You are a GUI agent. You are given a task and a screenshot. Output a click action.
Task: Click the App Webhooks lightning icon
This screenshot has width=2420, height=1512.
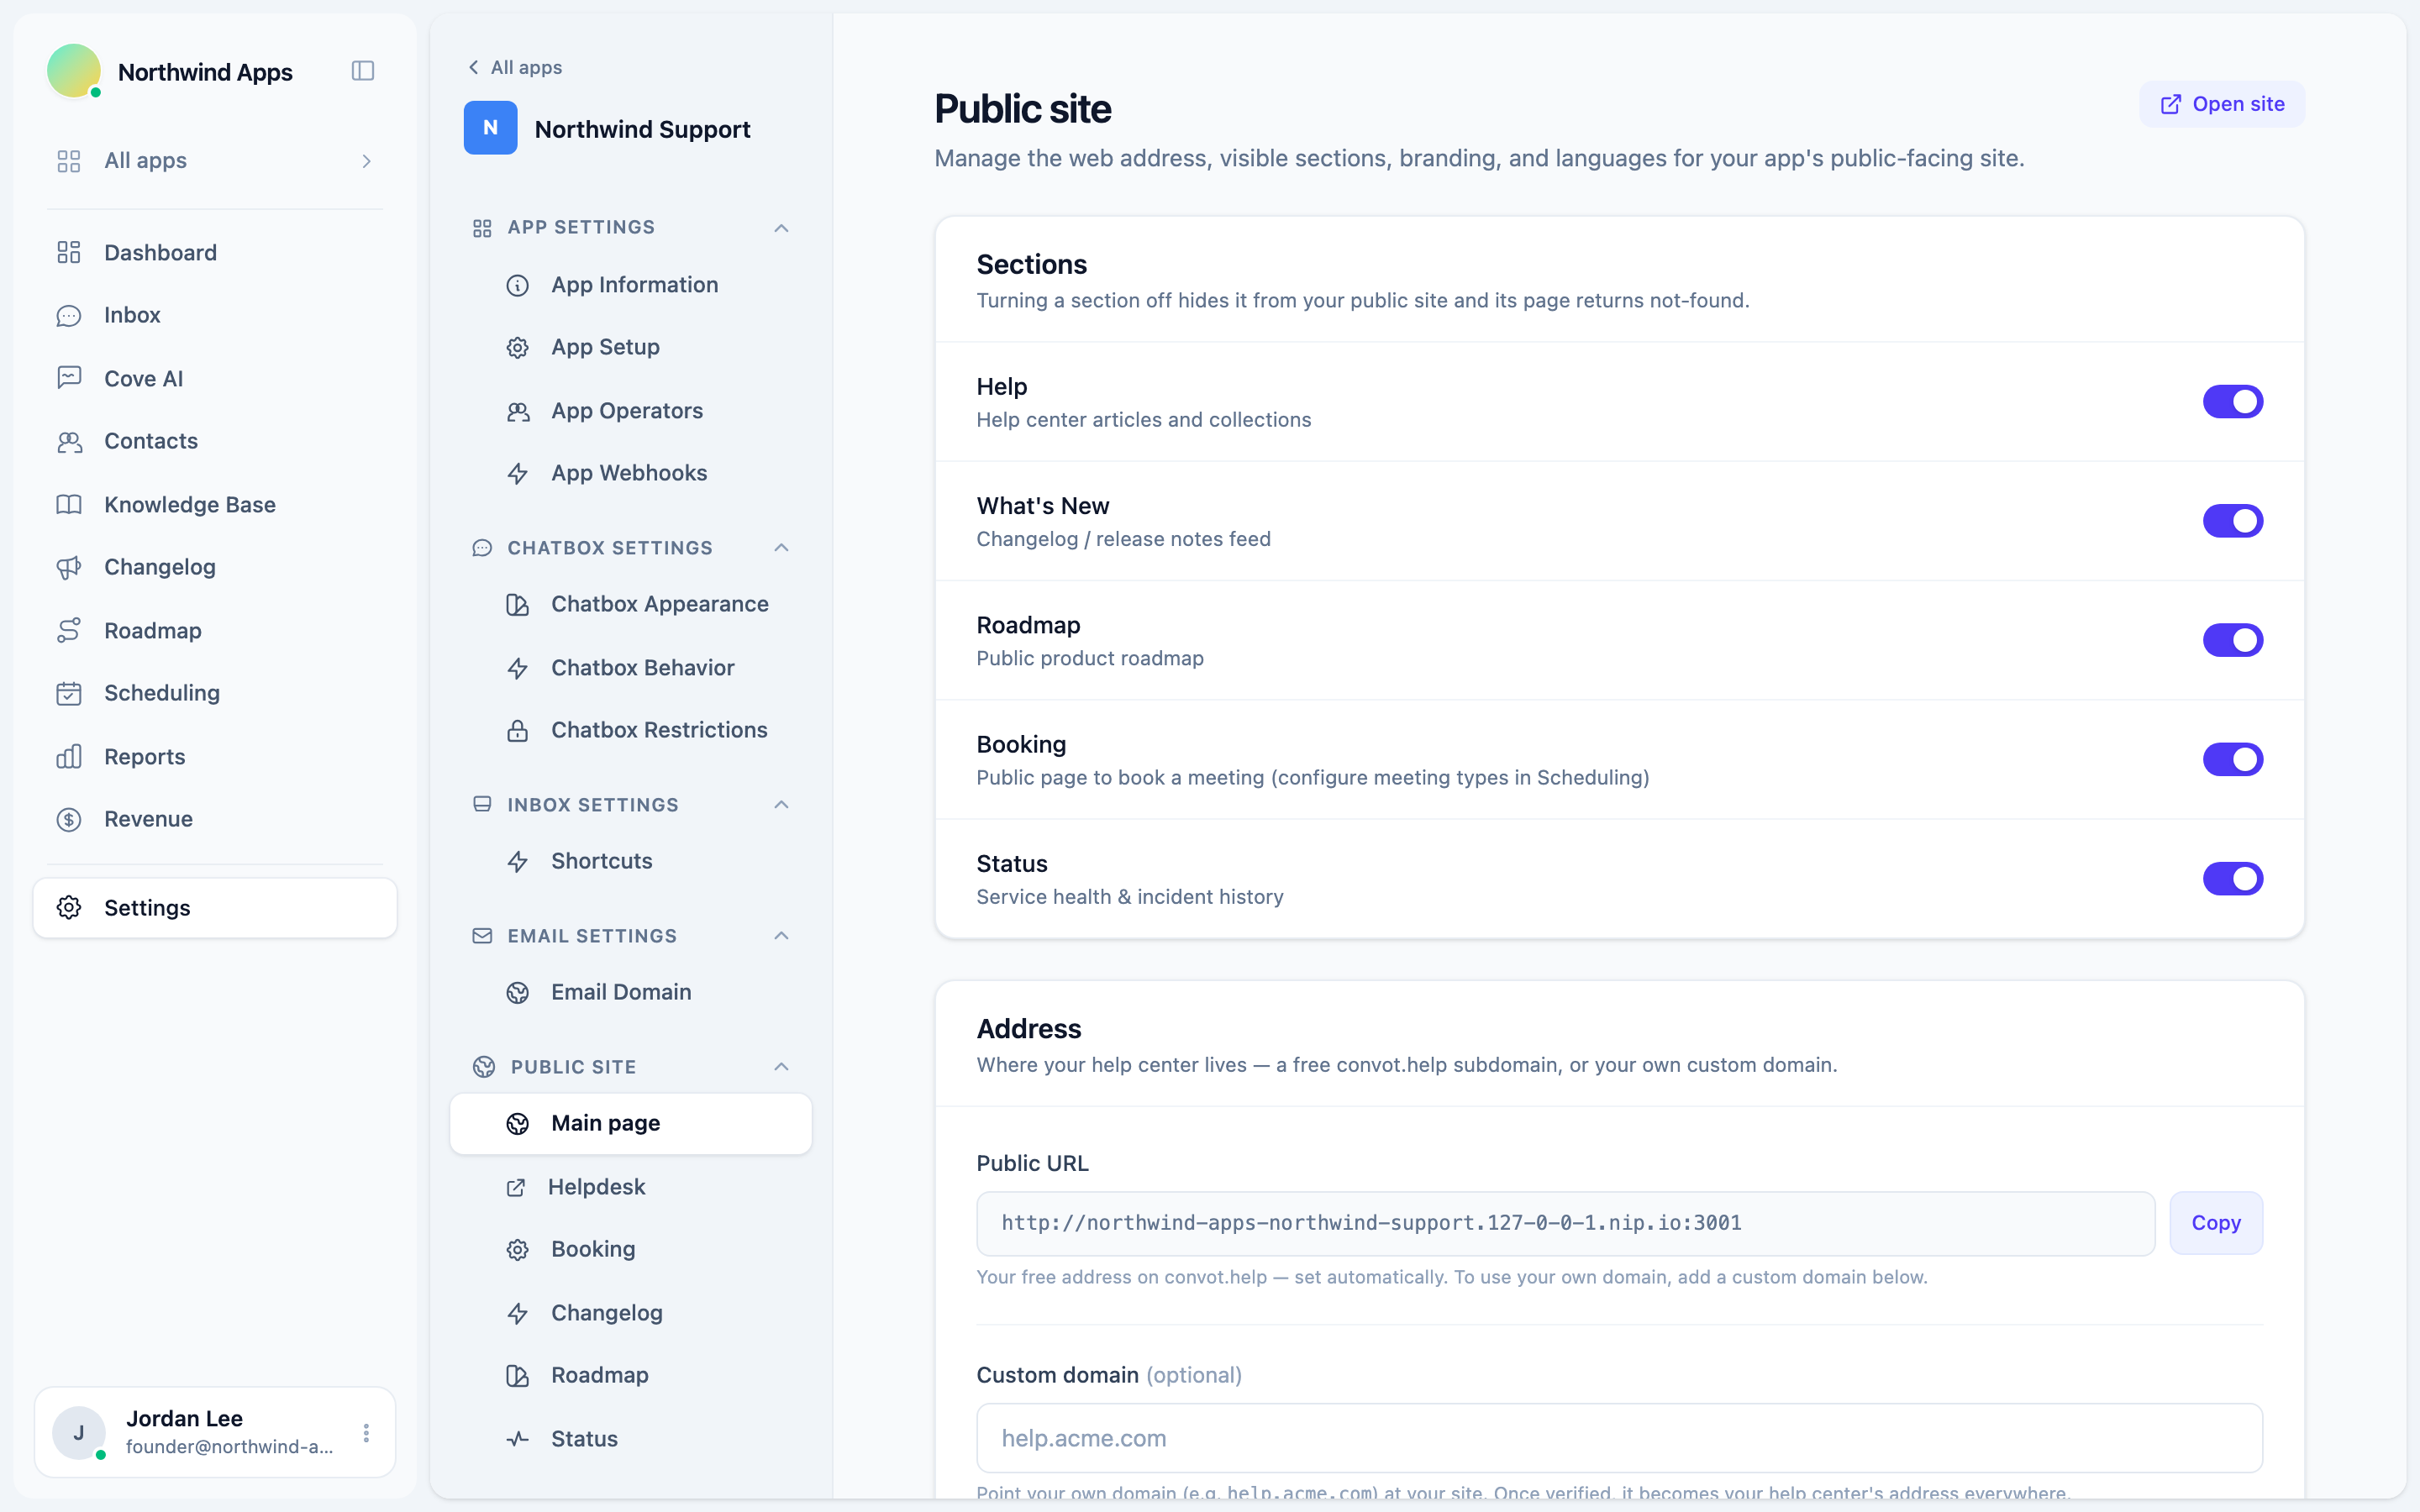pyautogui.click(x=517, y=474)
